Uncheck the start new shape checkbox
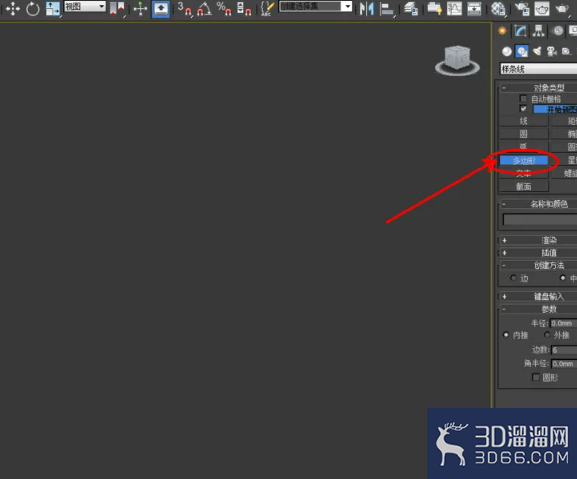 (523, 109)
